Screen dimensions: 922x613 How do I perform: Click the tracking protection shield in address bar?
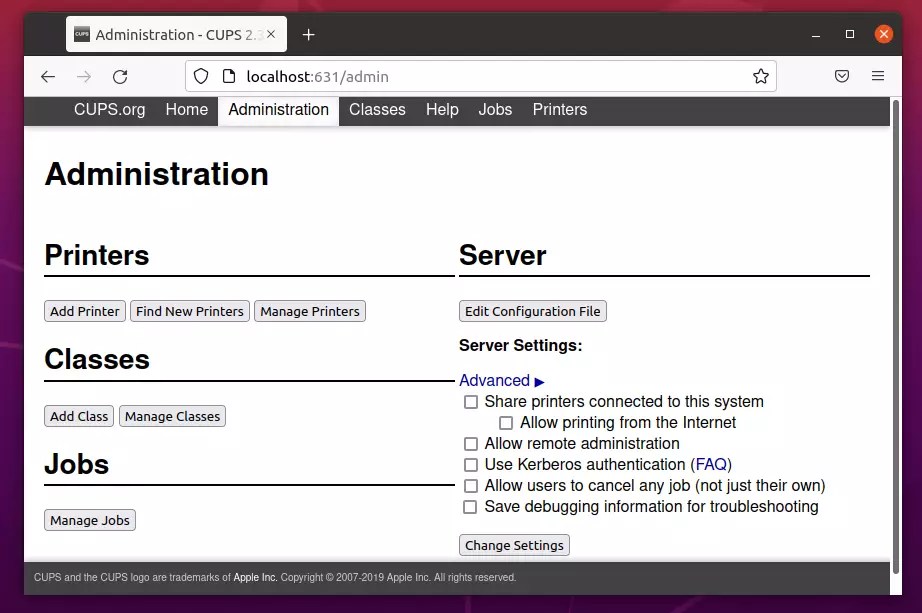click(x=200, y=76)
